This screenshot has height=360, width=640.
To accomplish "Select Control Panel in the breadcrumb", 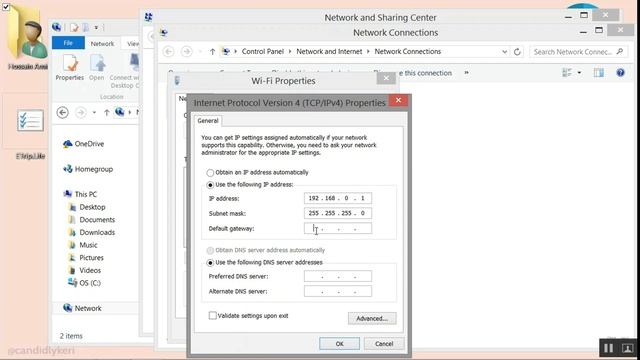I will point(262,51).
